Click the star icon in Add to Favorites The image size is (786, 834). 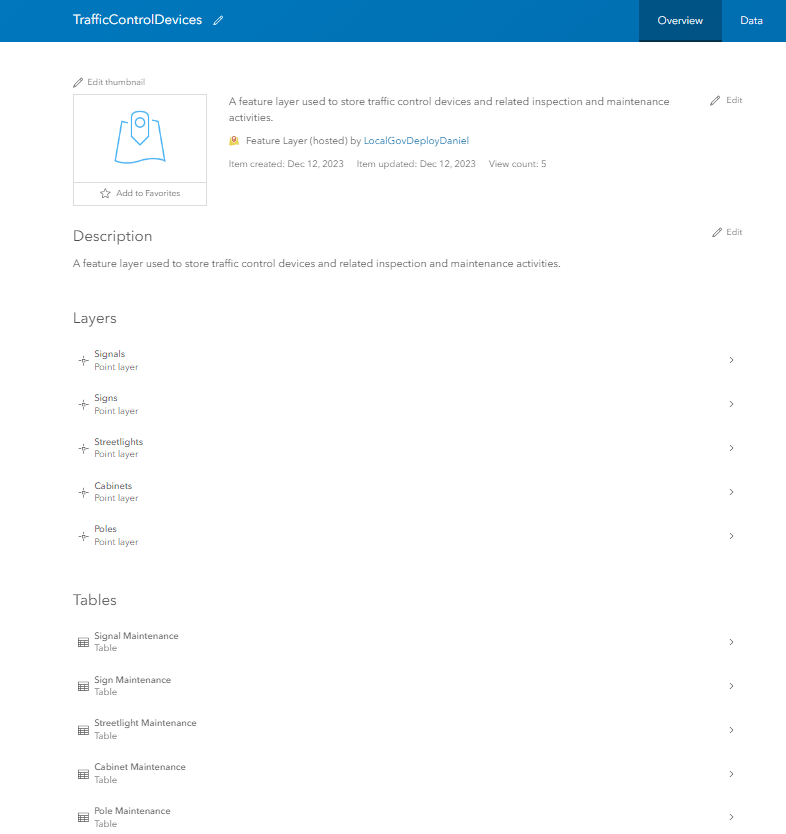tap(105, 194)
